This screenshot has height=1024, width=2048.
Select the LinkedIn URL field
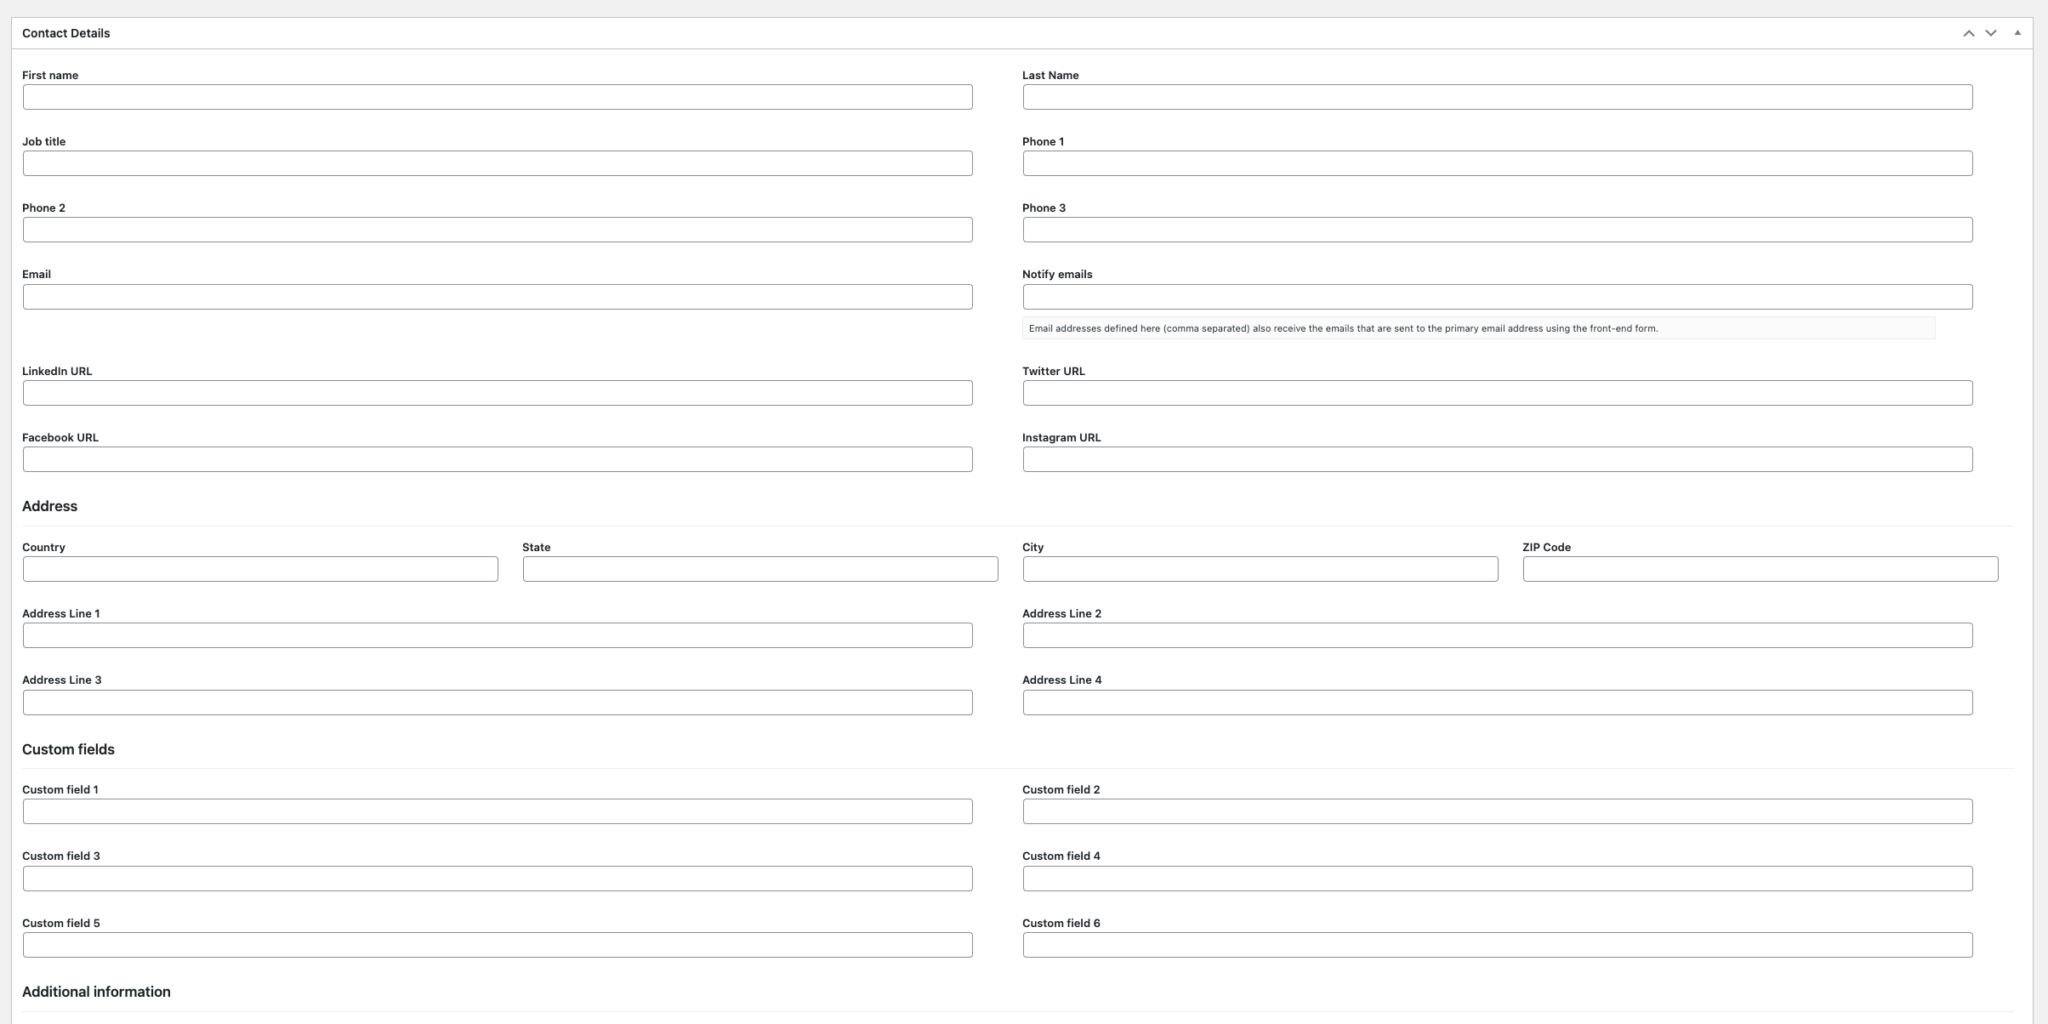tap(497, 393)
